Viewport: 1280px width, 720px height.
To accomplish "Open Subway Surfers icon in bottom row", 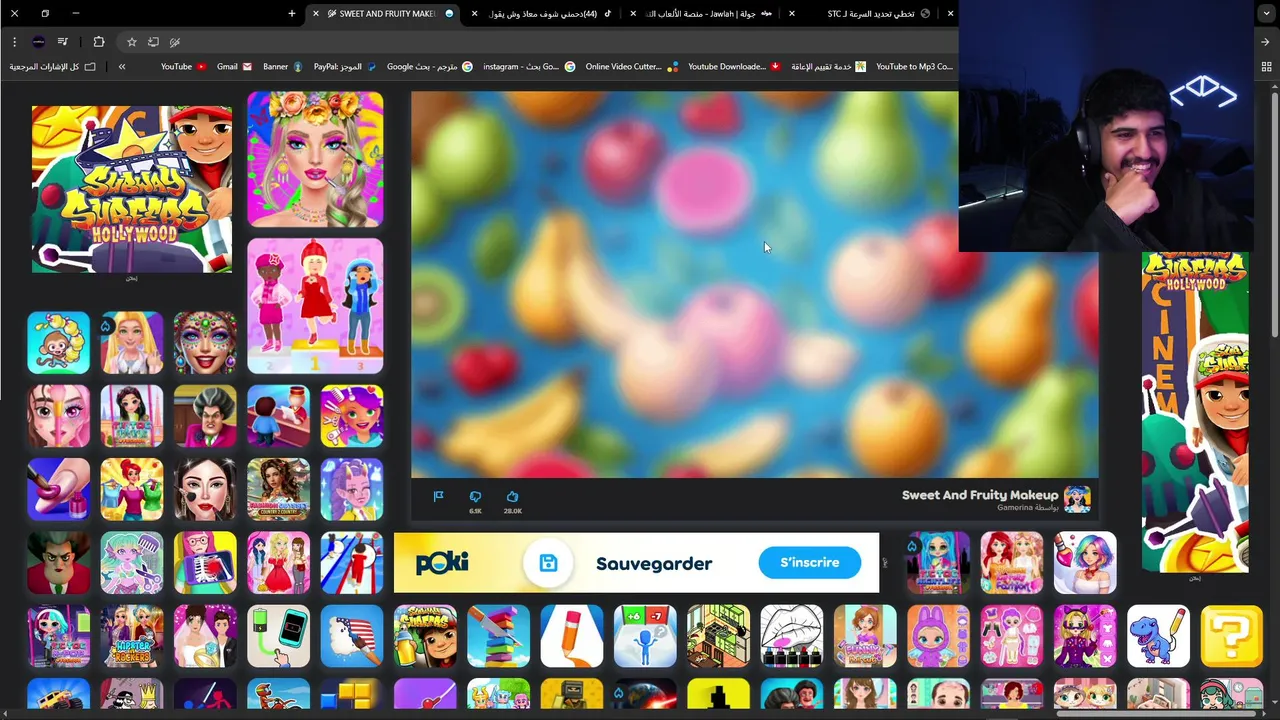I will 425,636.
